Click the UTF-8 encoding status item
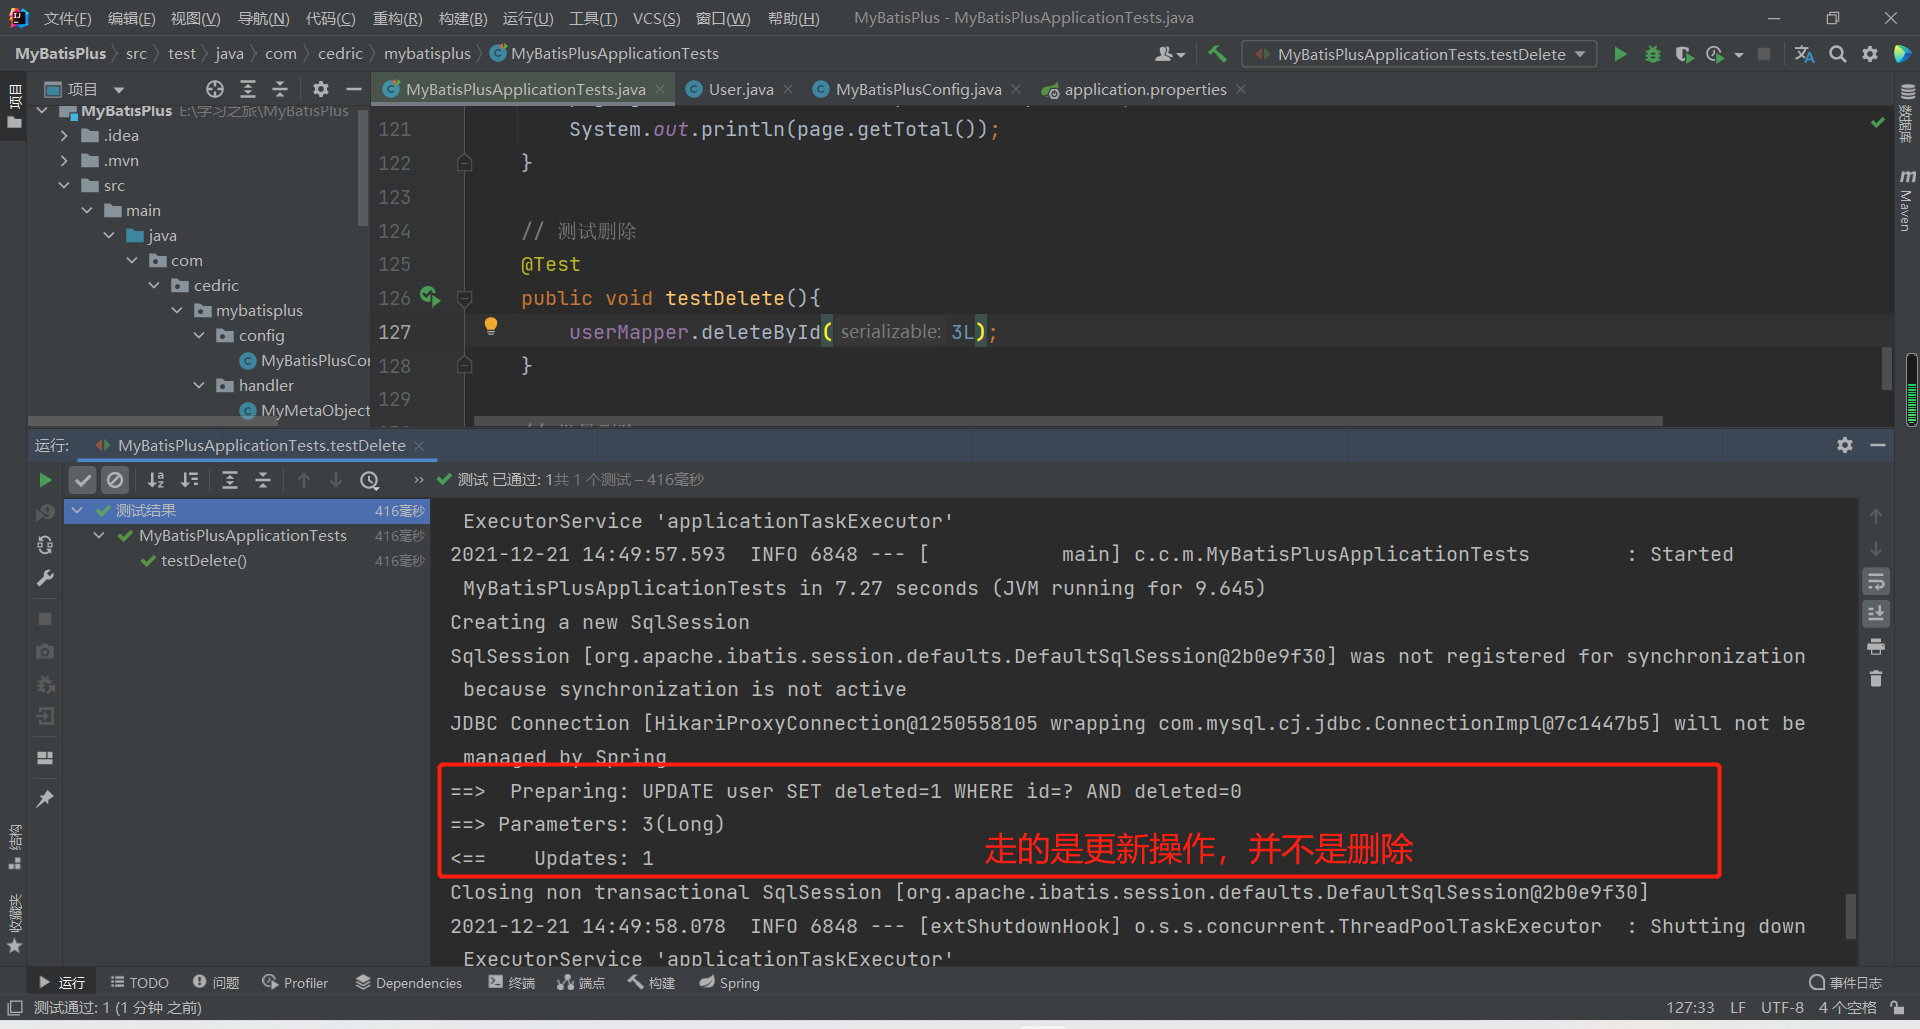 point(1782,1008)
